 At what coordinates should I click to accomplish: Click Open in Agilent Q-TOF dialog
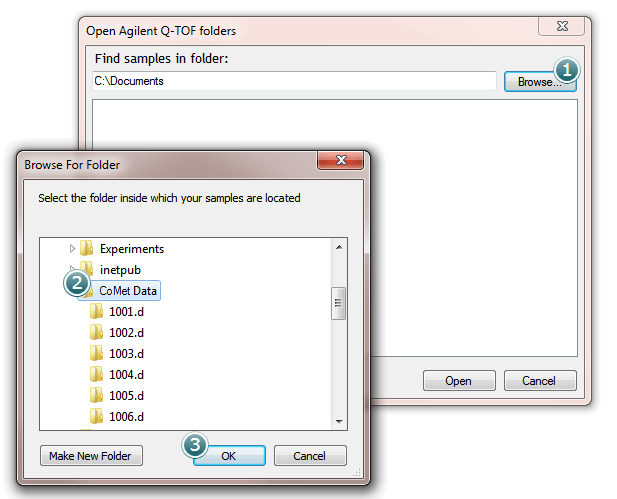(x=459, y=380)
